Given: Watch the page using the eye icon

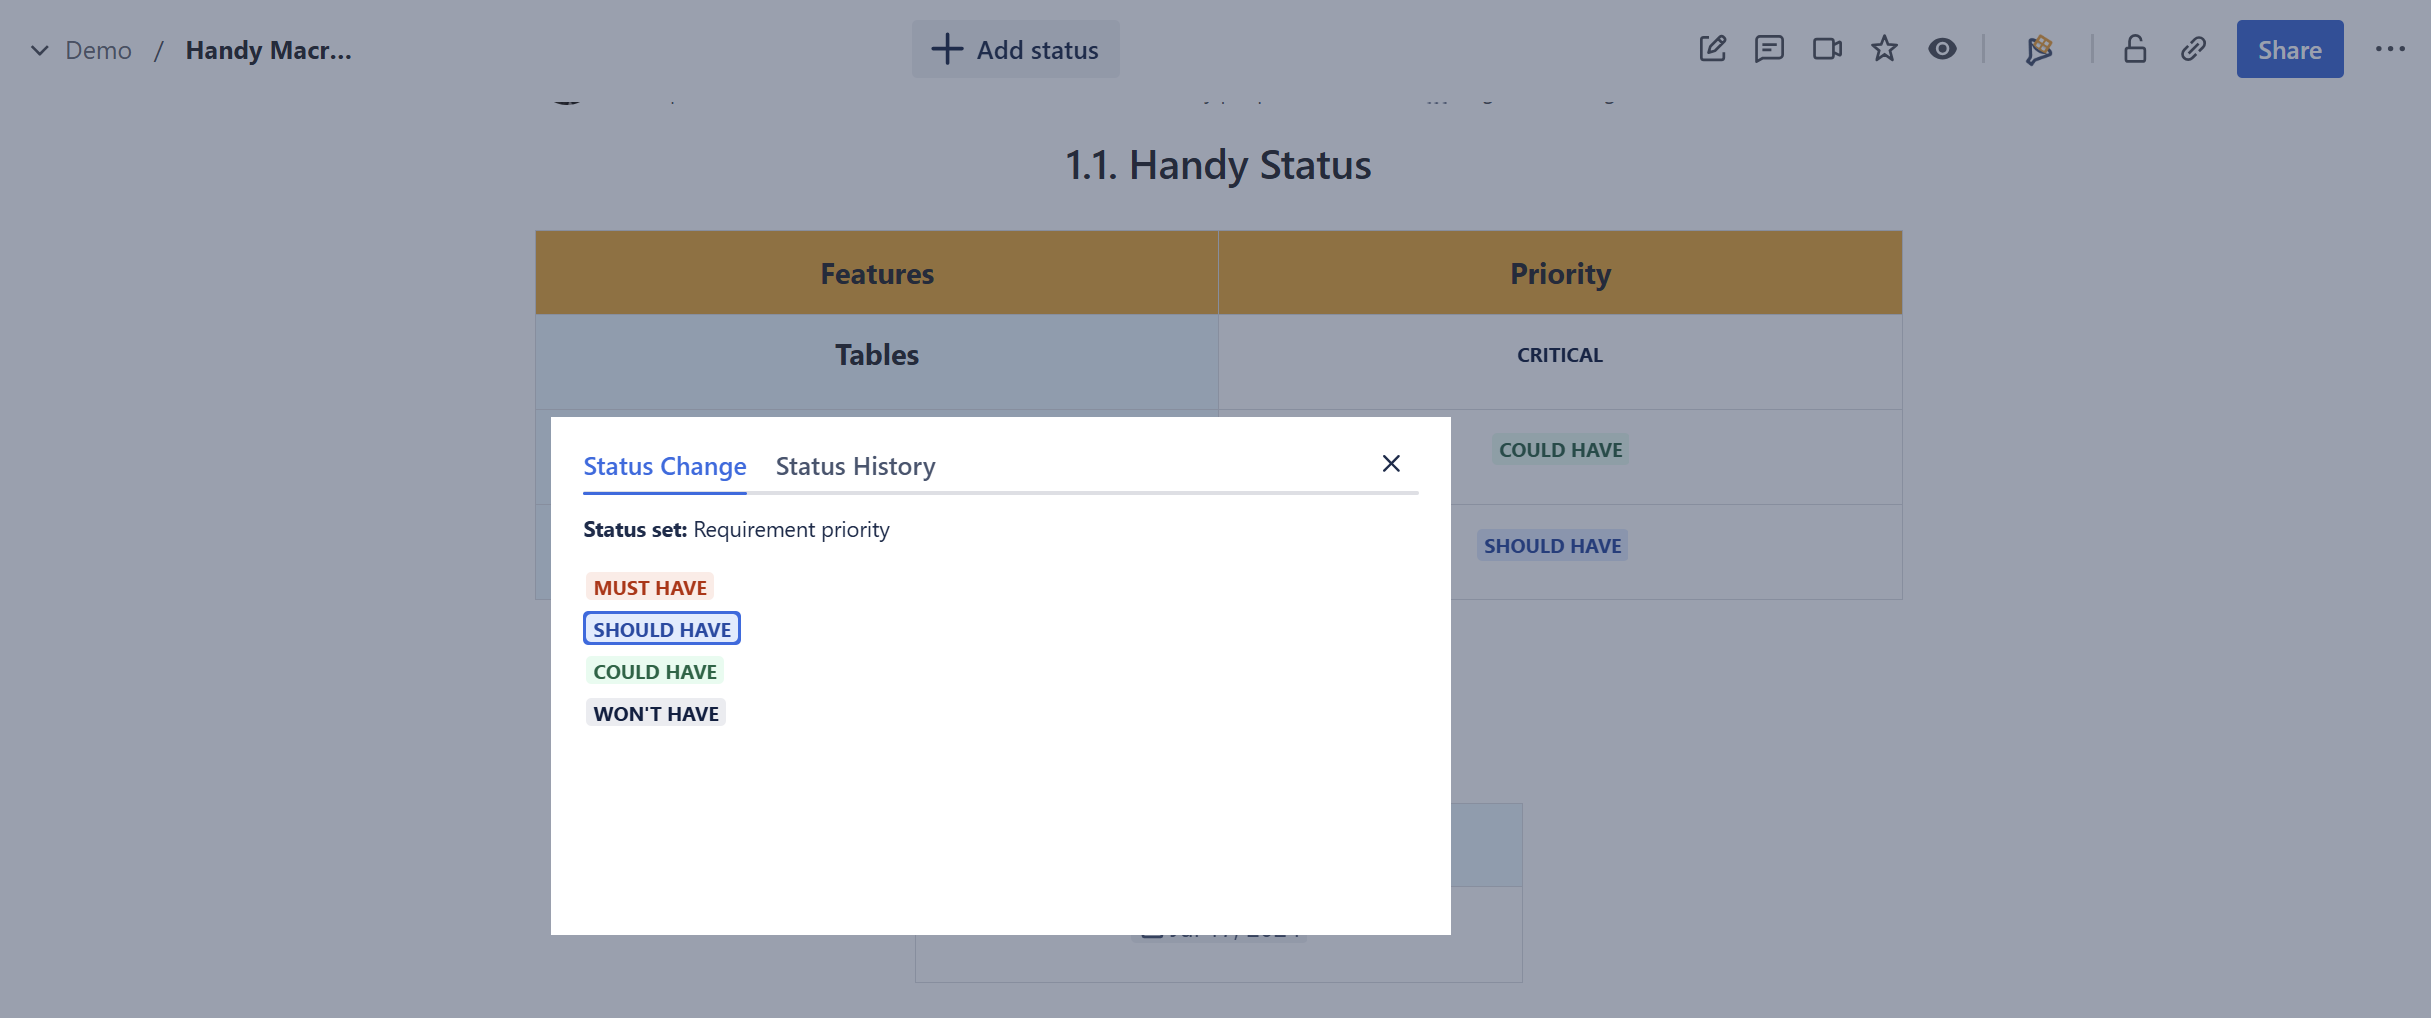Looking at the screenshot, I should [x=1942, y=49].
